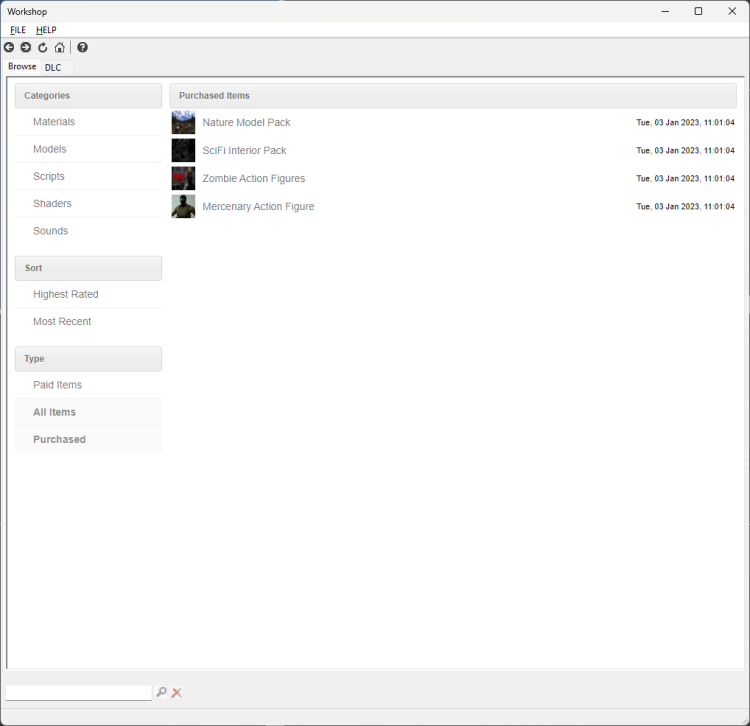
Task: Reload the Workshop page
Action: pyautogui.click(x=43, y=47)
